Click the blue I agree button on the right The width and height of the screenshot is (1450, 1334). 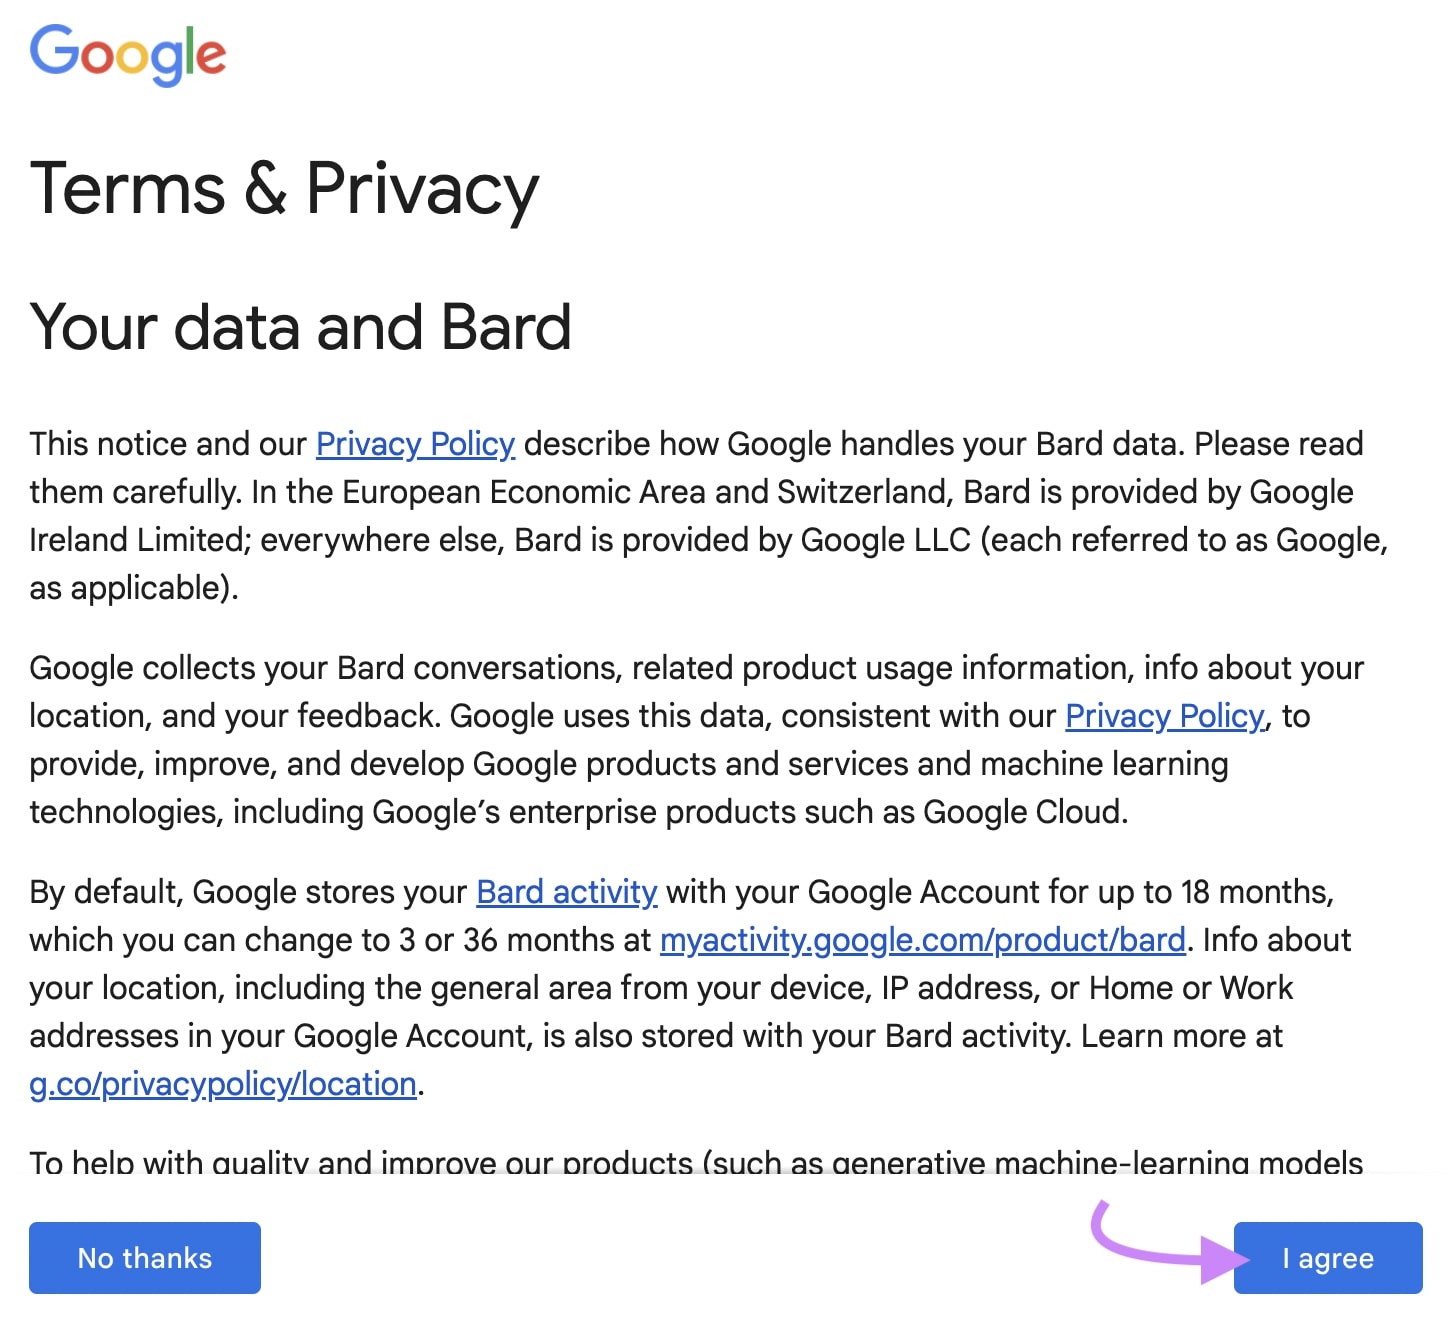point(1327,1258)
